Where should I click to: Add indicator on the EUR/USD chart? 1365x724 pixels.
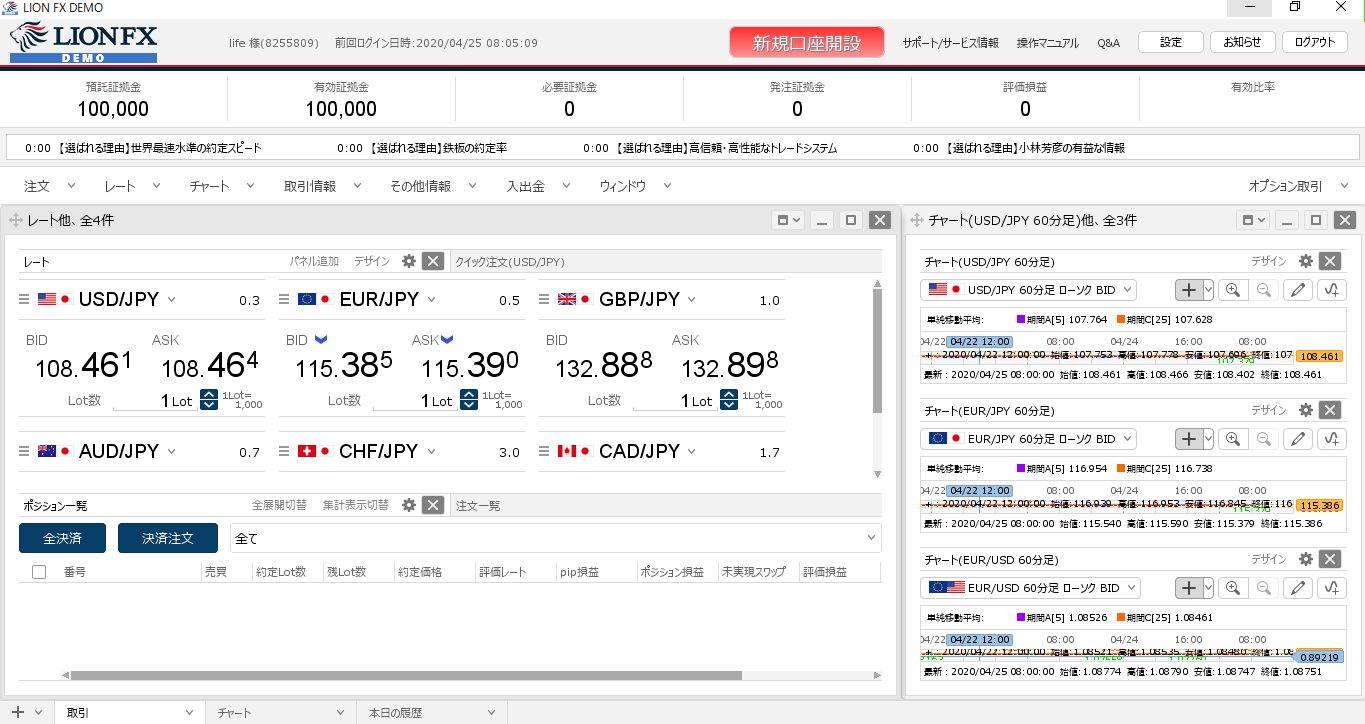(x=1333, y=588)
